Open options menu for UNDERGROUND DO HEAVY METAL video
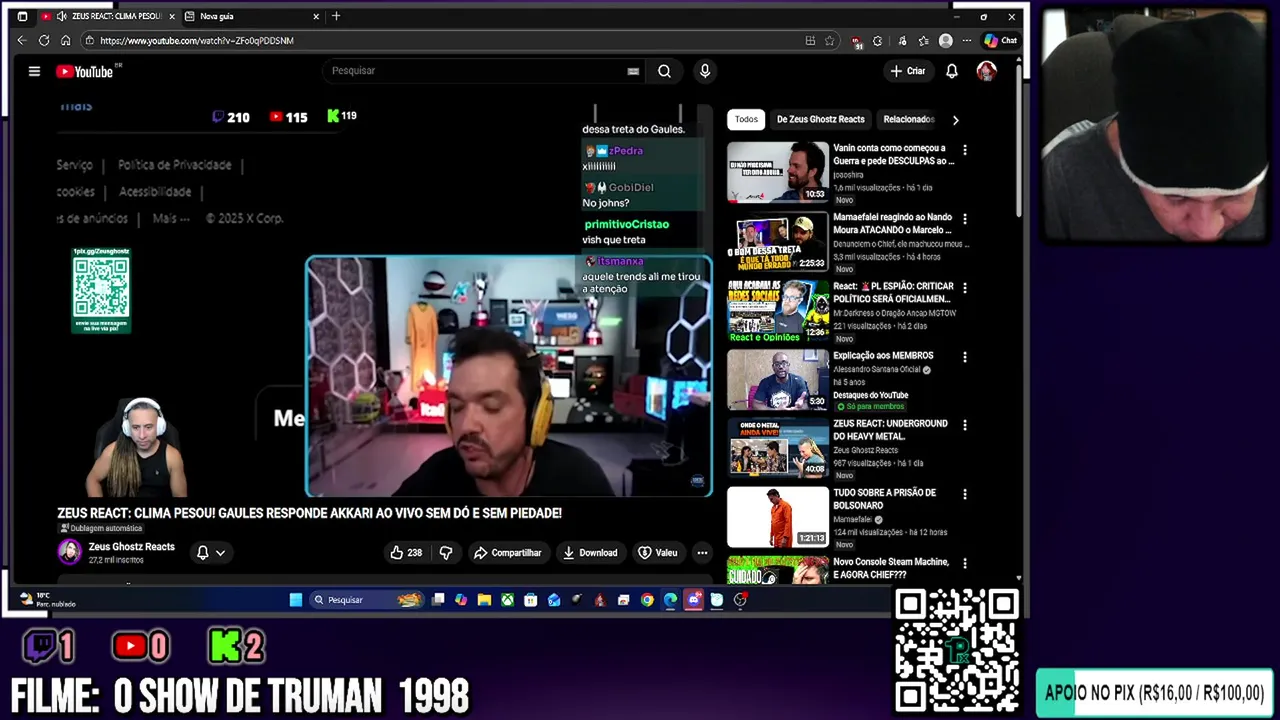 [964, 425]
